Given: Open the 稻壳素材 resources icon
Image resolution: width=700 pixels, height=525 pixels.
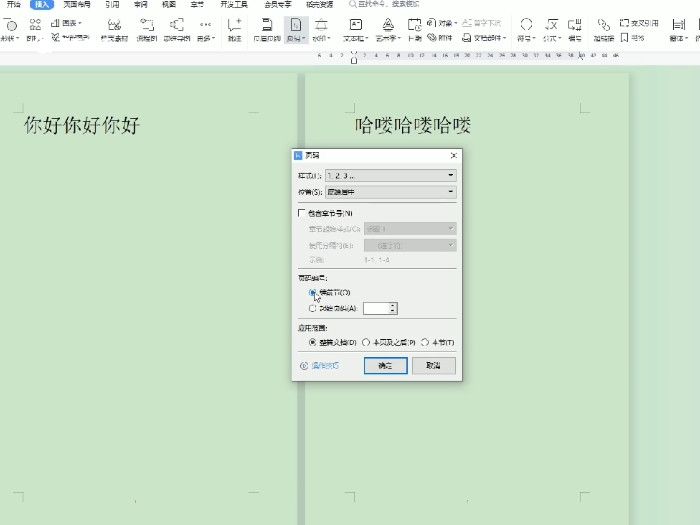Looking at the screenshot, I should 114,25.
